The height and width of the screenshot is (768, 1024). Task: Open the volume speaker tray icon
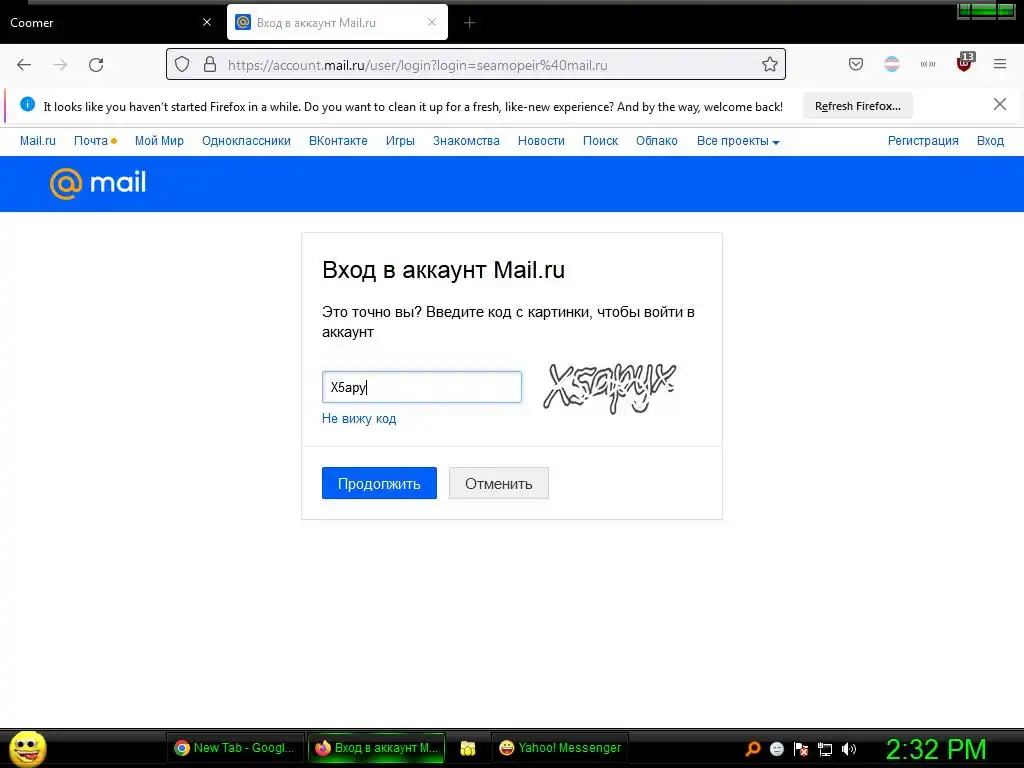(849, 749)
